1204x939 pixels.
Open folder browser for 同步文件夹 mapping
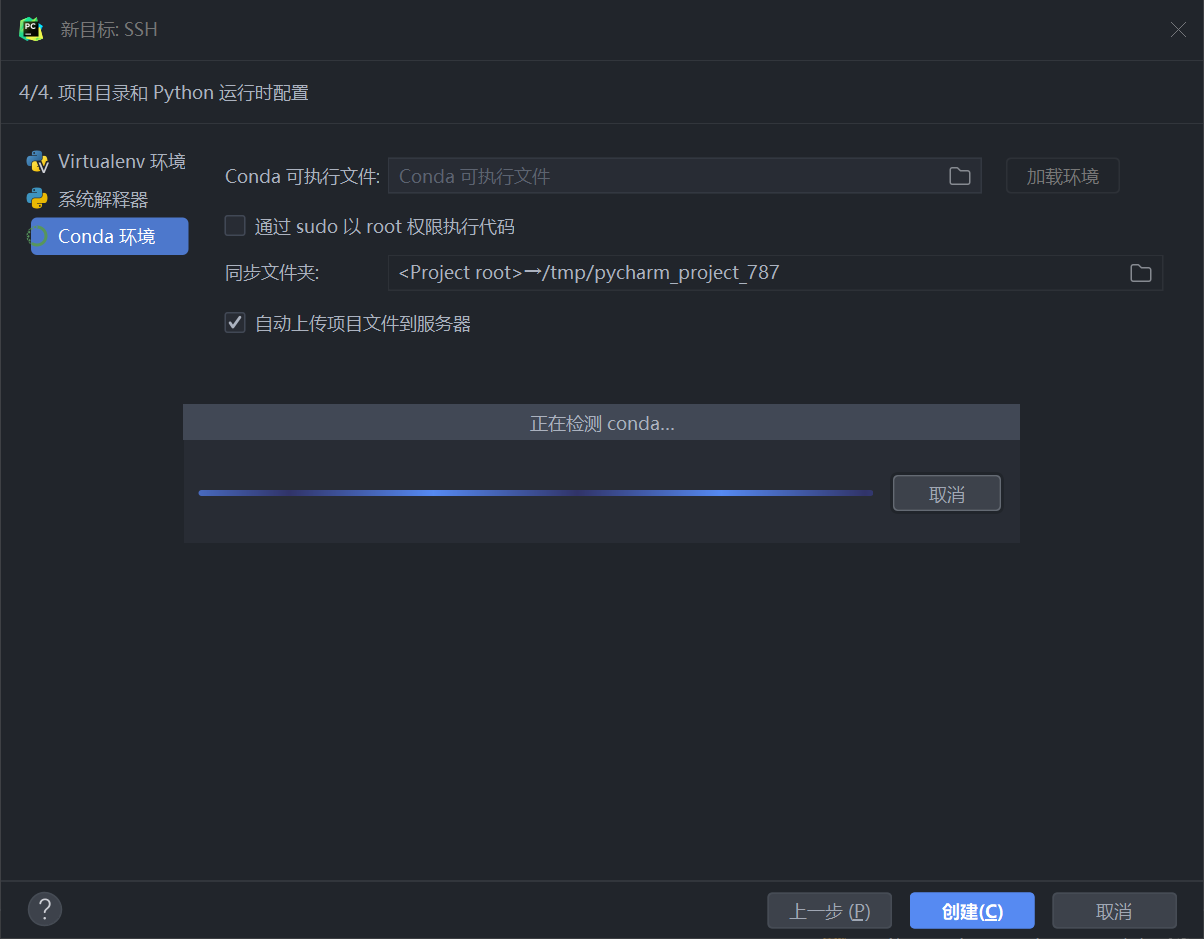point(1141,273)
